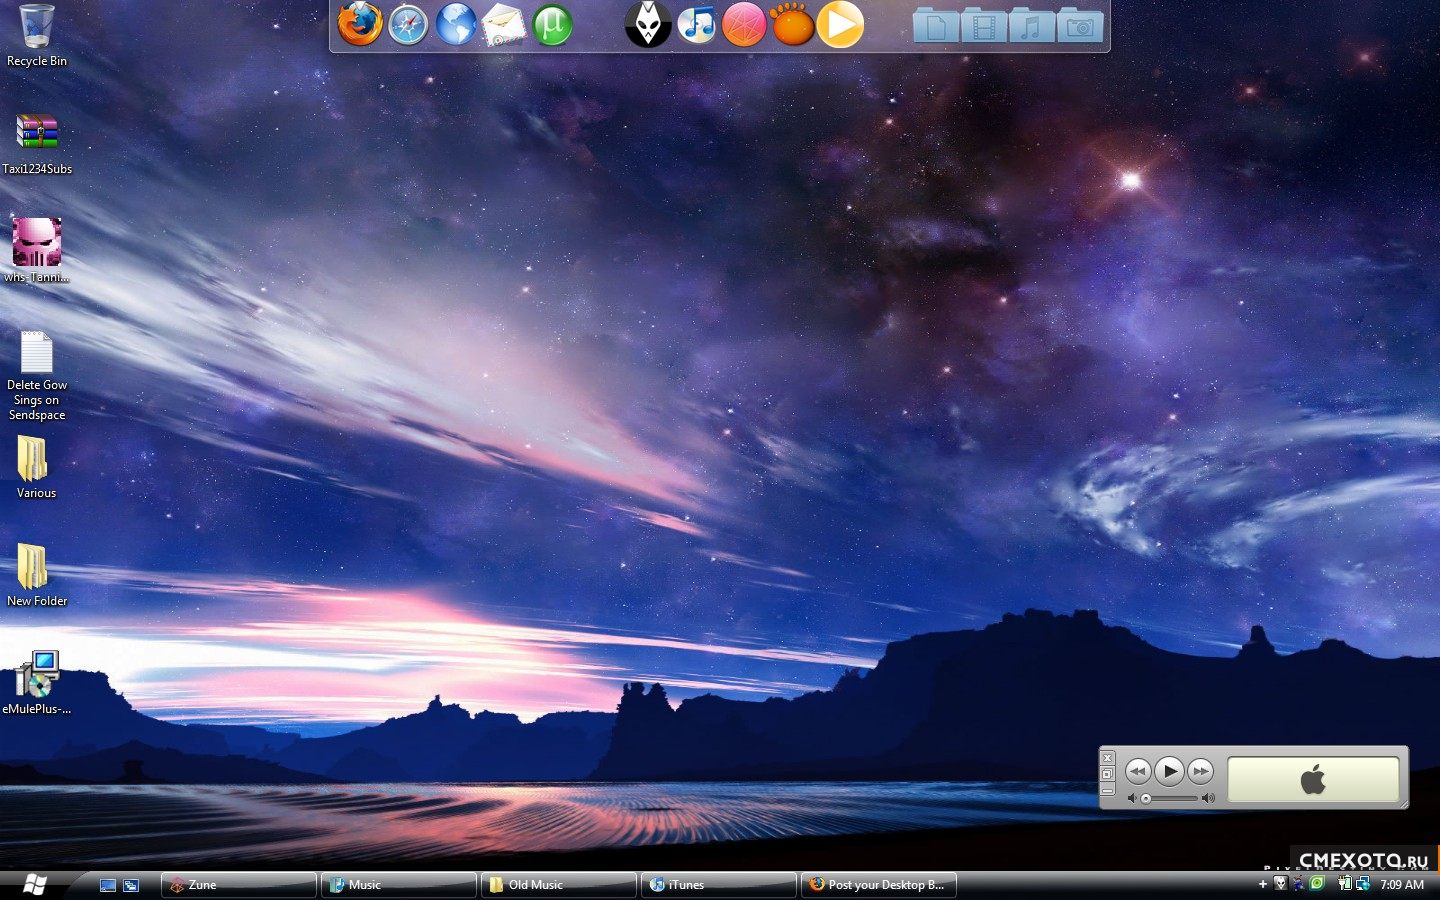Open the Pictures camera folder in dock

[x=1080, y=26]
